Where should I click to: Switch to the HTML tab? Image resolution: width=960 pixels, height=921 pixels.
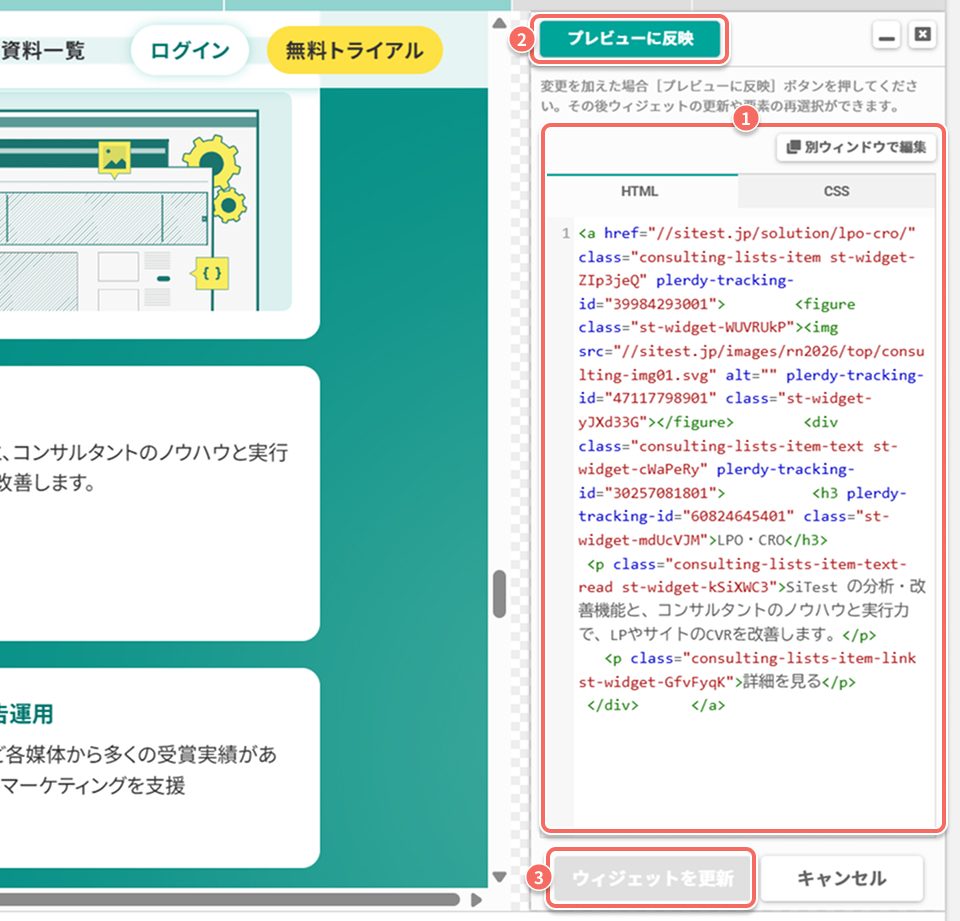coord(640,191)
